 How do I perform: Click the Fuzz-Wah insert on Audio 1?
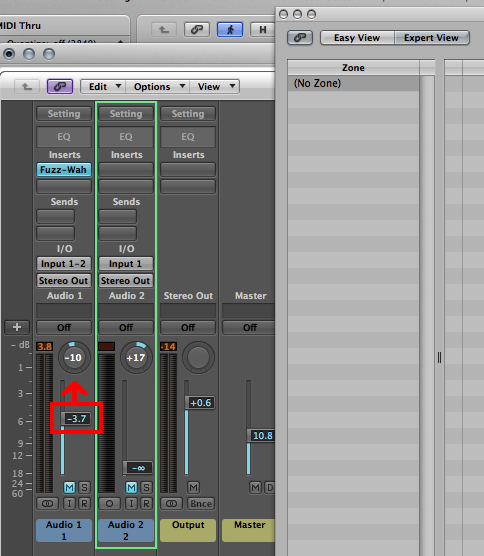pyautogui.click(x=64, y=169)
